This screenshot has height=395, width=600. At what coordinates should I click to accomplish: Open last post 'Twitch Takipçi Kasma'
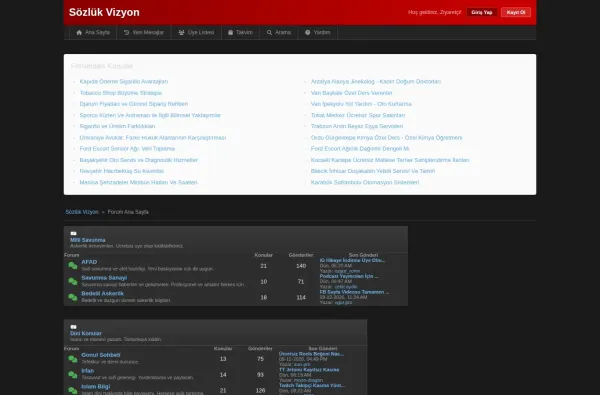pos(312,385)
